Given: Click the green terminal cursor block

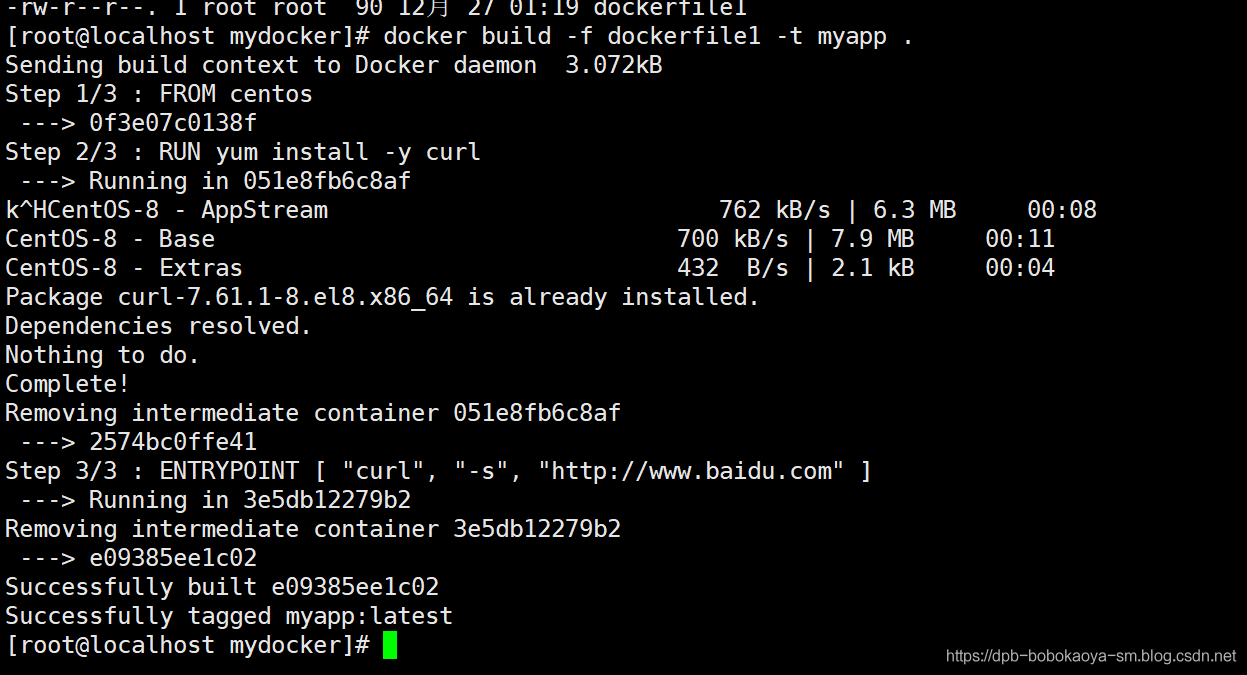Looking at the screenshot, I should [x=390, y=645].
